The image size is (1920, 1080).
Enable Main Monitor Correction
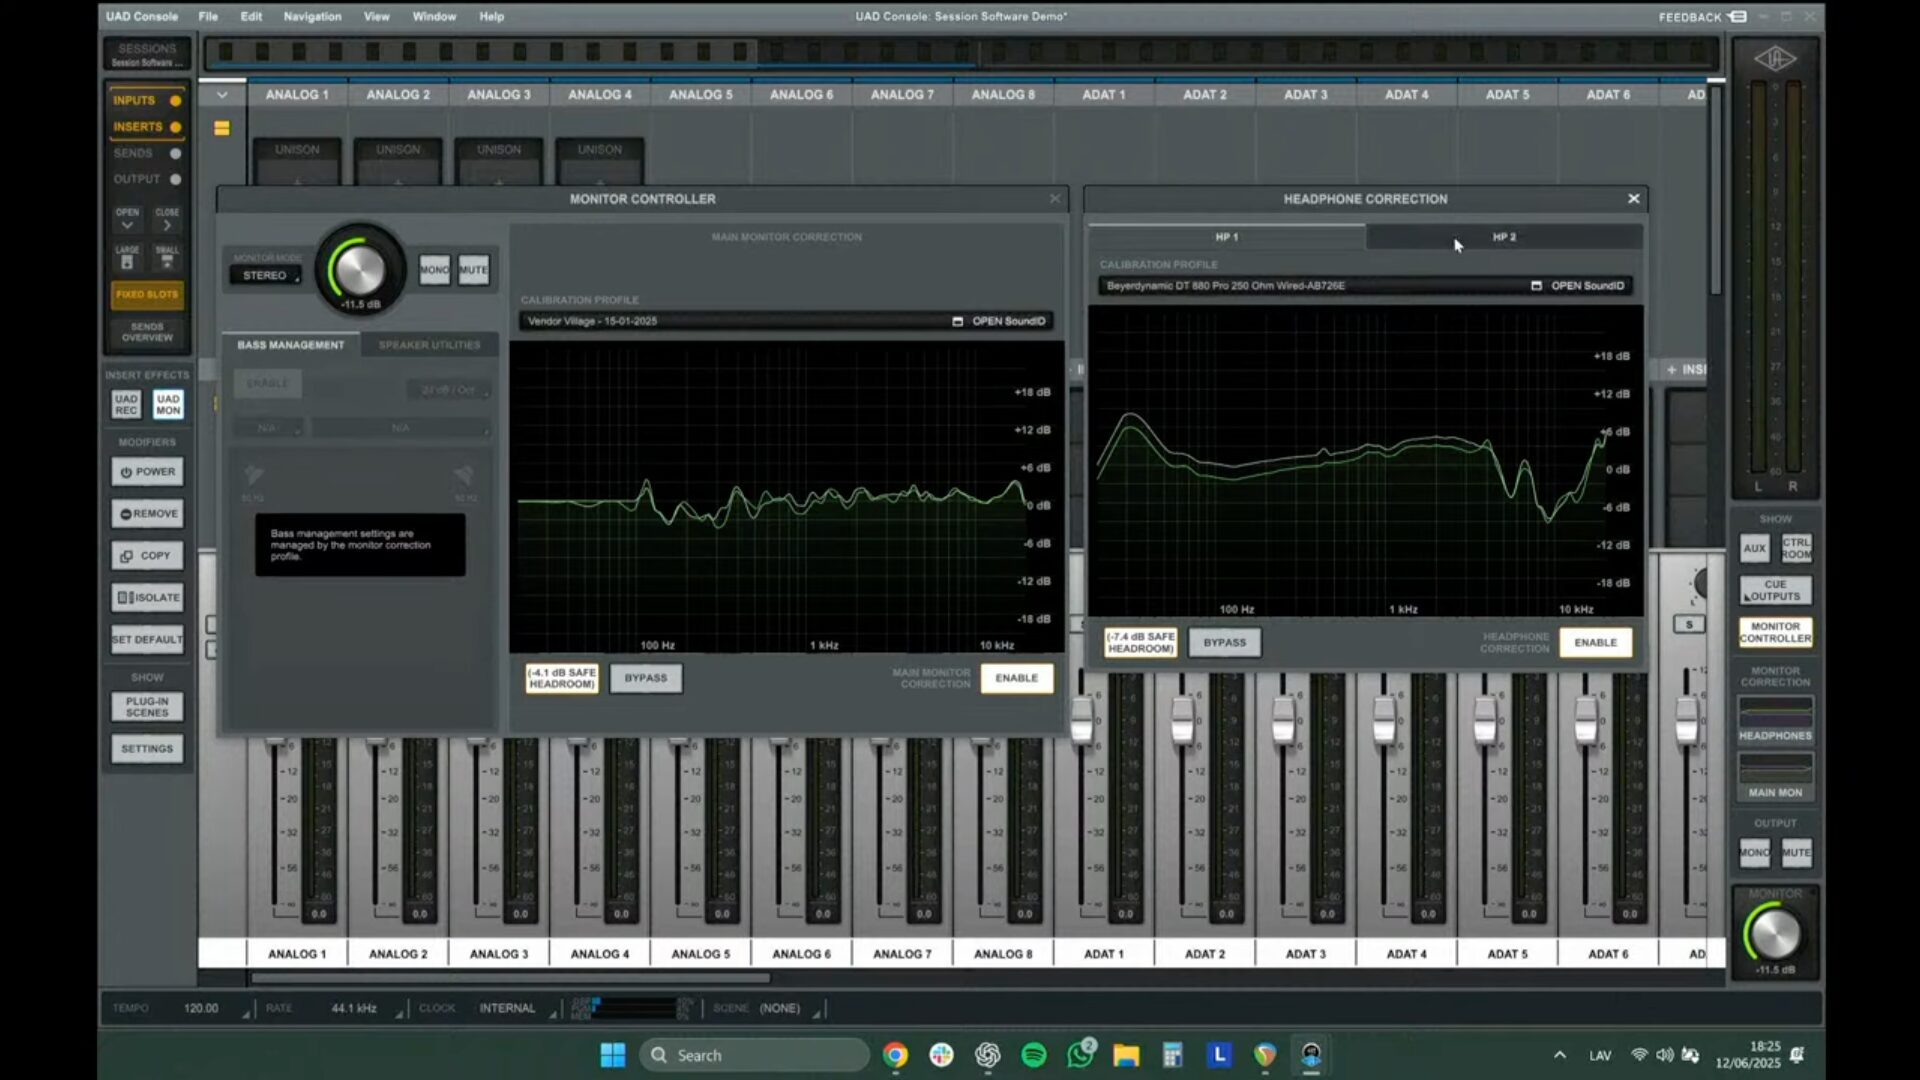1016,678
